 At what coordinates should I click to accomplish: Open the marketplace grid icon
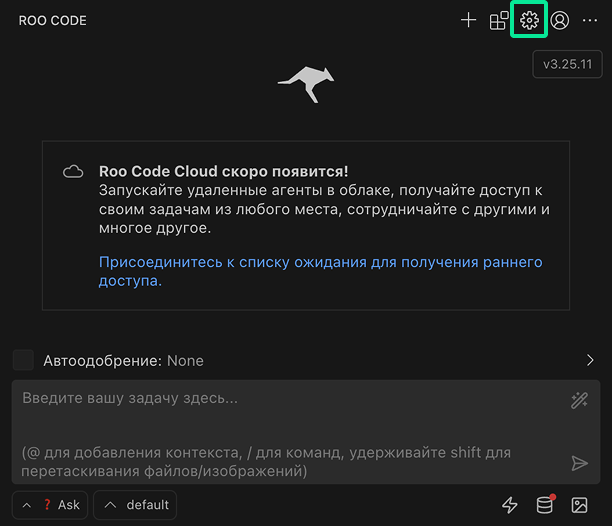pos(499,20)
